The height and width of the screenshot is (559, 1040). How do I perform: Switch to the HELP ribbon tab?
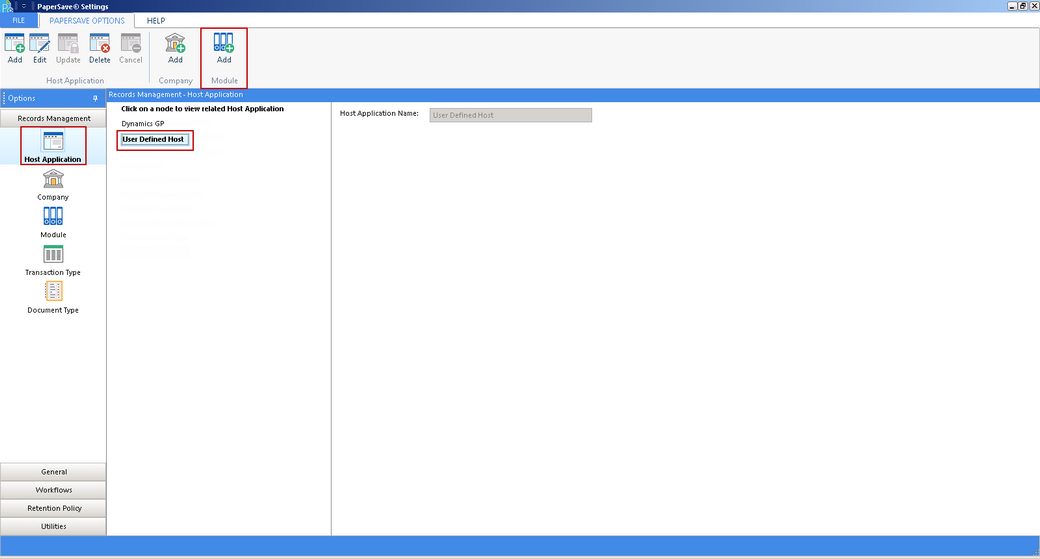click(156, 20)
